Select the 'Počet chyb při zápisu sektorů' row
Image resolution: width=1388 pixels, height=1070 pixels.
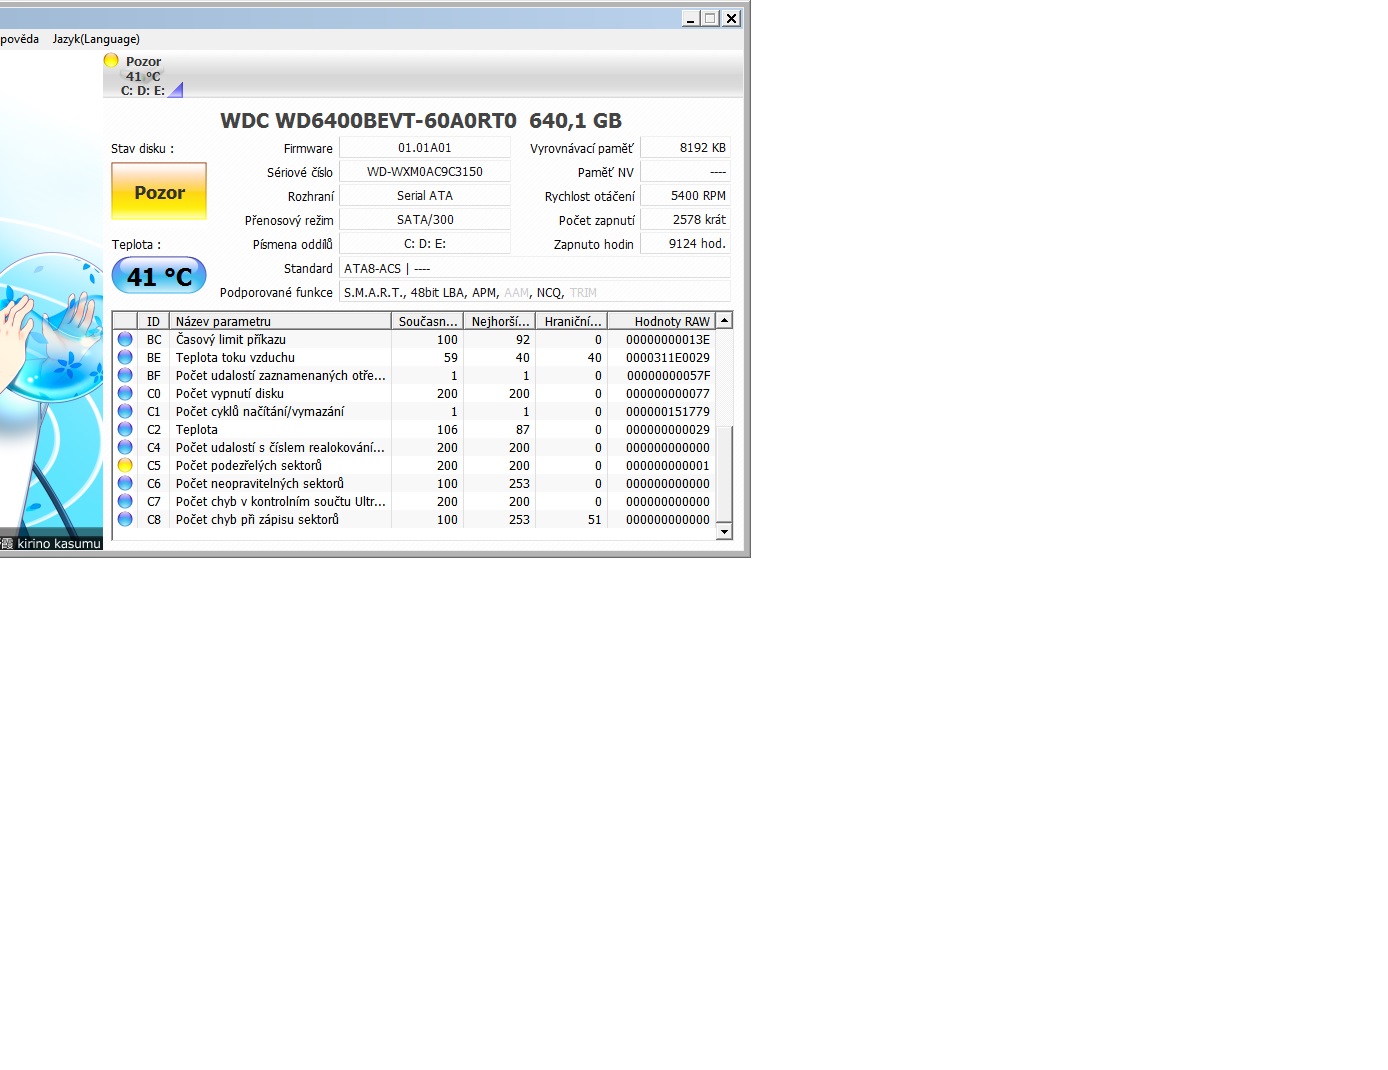pos(415,519)
